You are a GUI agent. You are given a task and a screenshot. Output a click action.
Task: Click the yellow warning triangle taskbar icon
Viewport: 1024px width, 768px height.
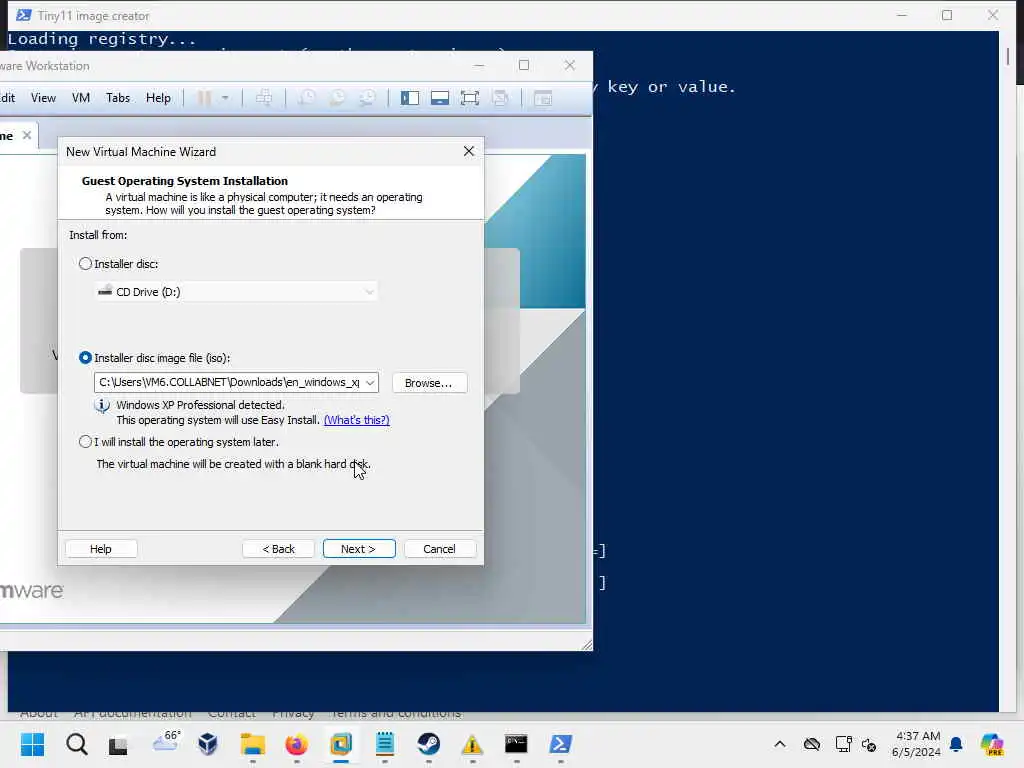472,744
